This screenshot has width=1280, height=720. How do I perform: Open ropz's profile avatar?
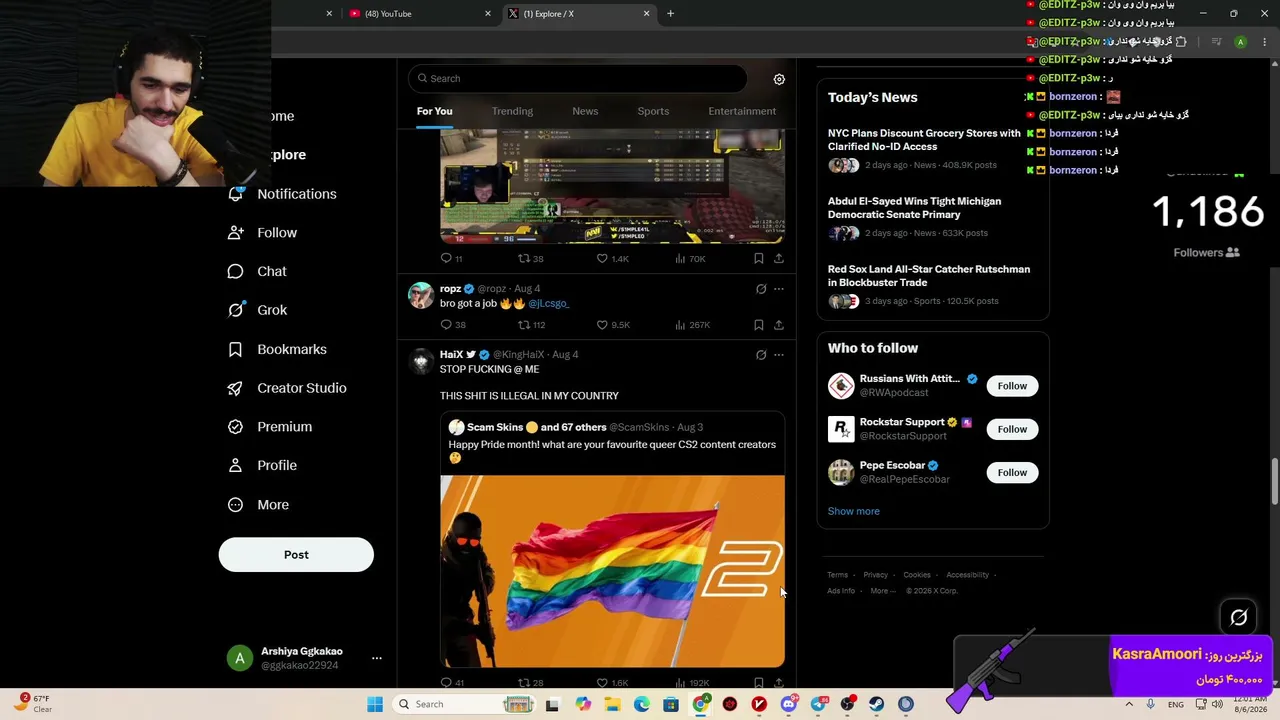pos(421,295)
